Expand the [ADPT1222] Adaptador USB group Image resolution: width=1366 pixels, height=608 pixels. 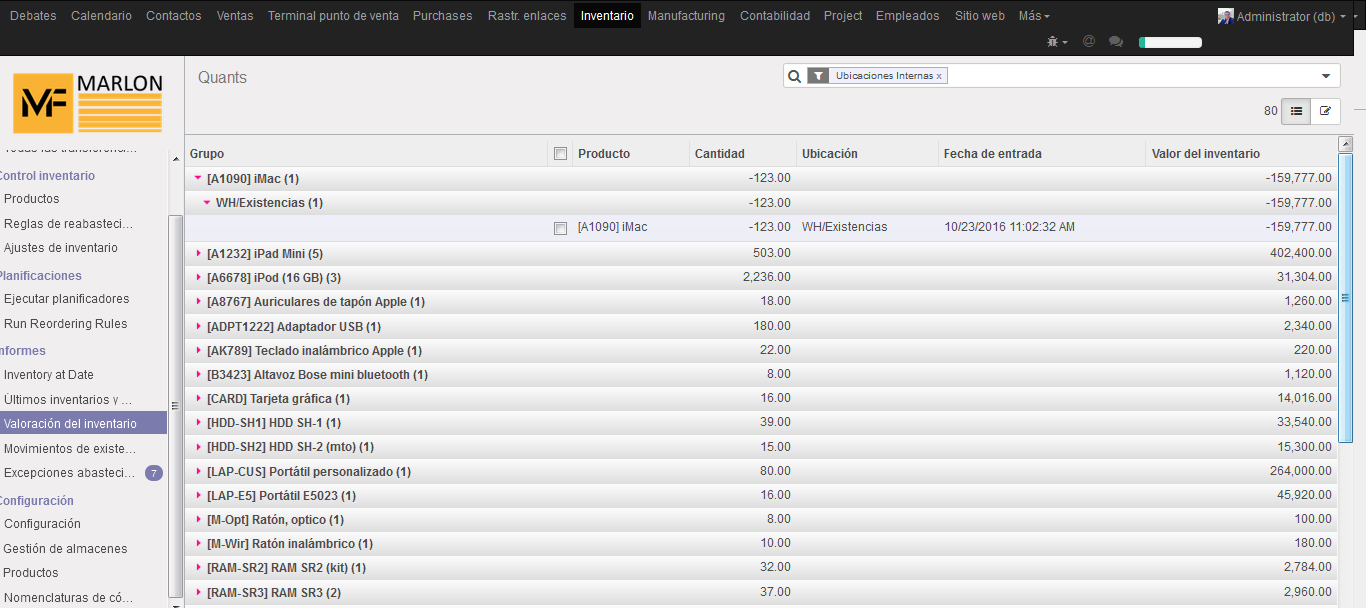[x=198, y=326]
